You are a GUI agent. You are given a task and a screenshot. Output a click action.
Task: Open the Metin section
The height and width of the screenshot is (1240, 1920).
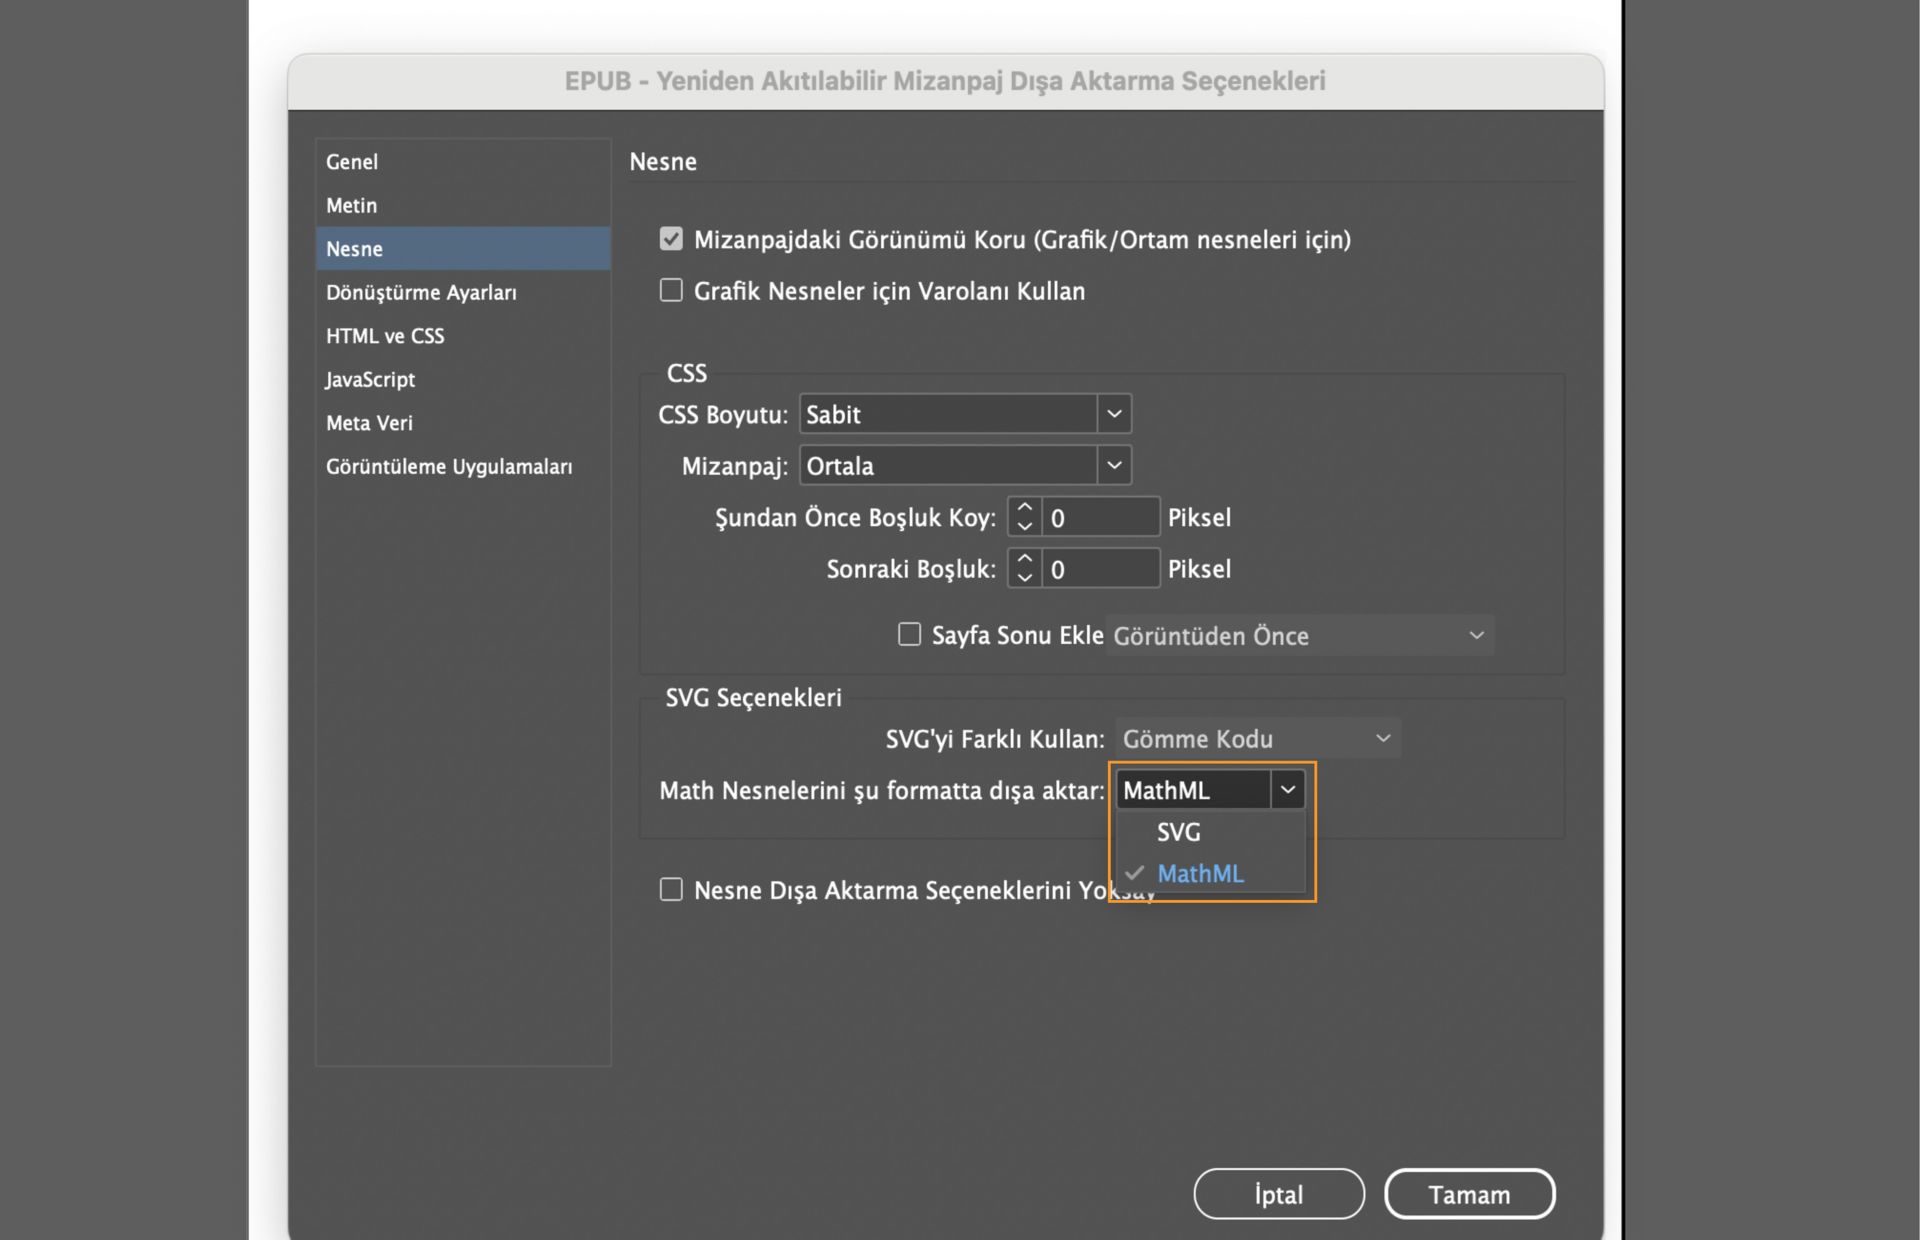pyautogui.click(x=352, y=205)
